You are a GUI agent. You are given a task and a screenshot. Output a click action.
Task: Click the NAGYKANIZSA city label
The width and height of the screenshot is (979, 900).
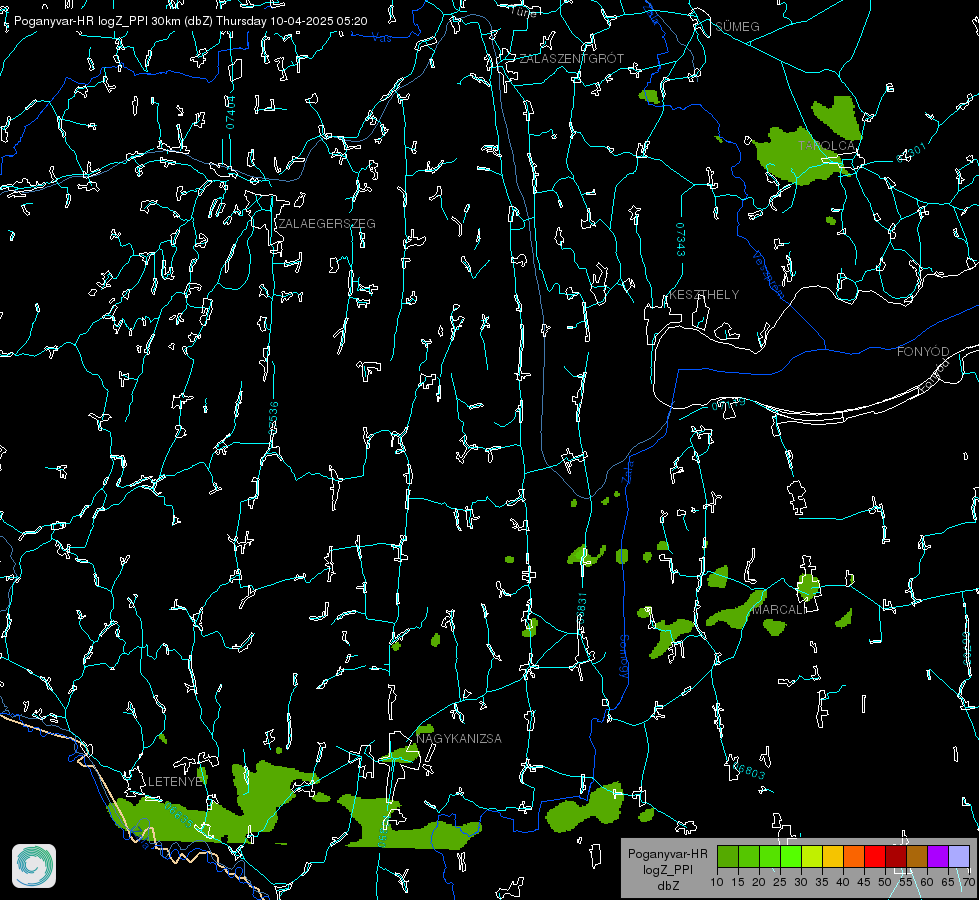(459, 739)
